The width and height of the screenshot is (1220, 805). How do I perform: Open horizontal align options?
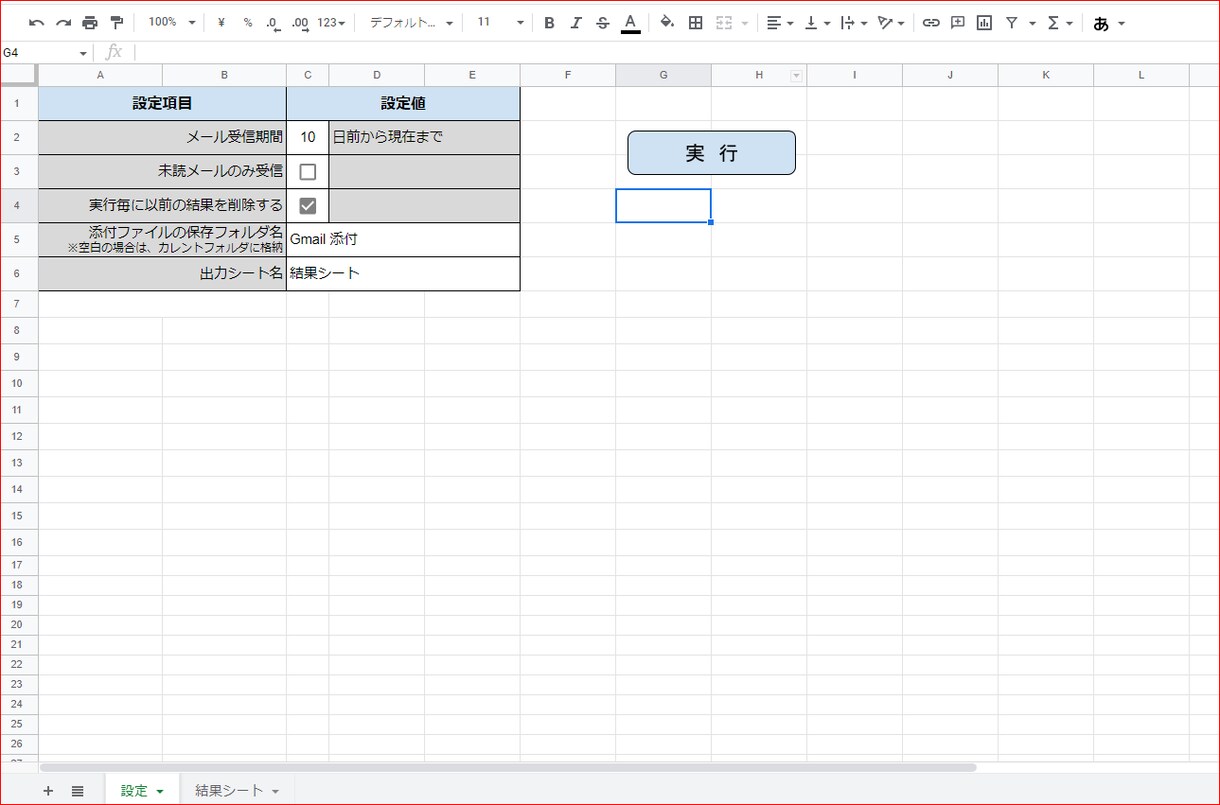click(x=779, y=22)
